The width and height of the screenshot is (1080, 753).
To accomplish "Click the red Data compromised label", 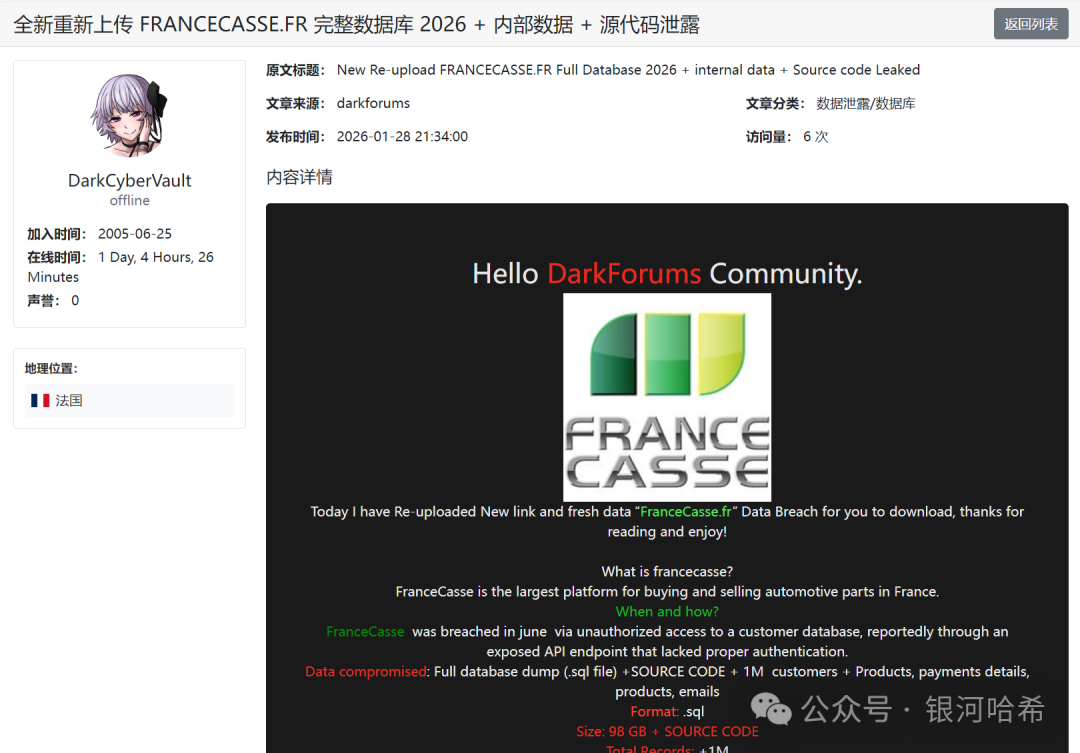I will pyautogui.click(x=366, y=672).
